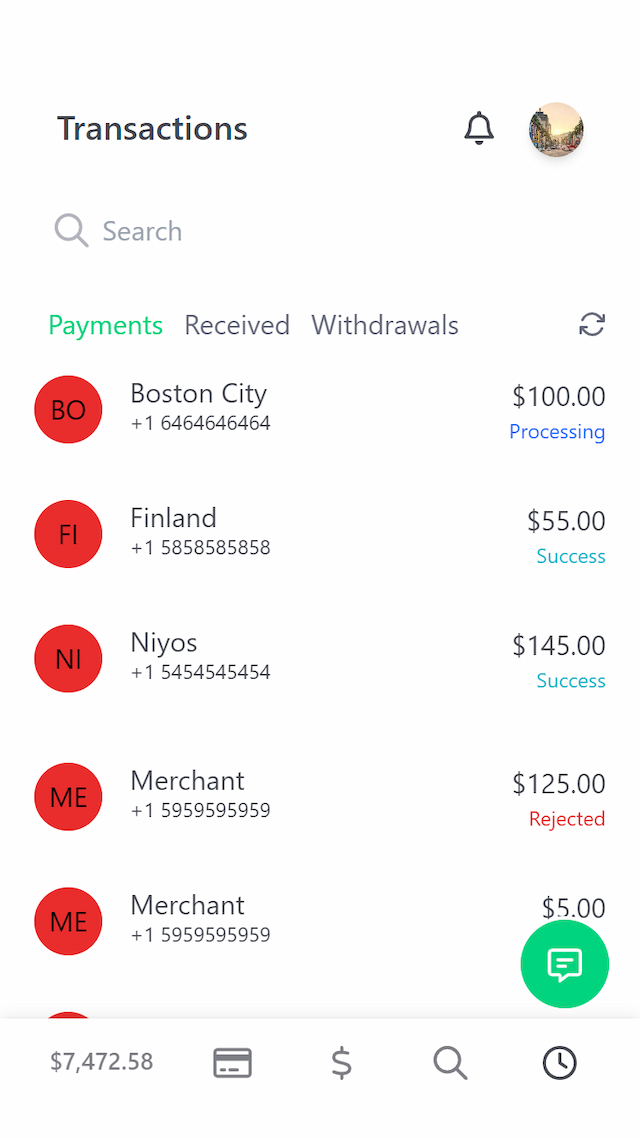
Task: Open the green chat message button
Action: 564,964
